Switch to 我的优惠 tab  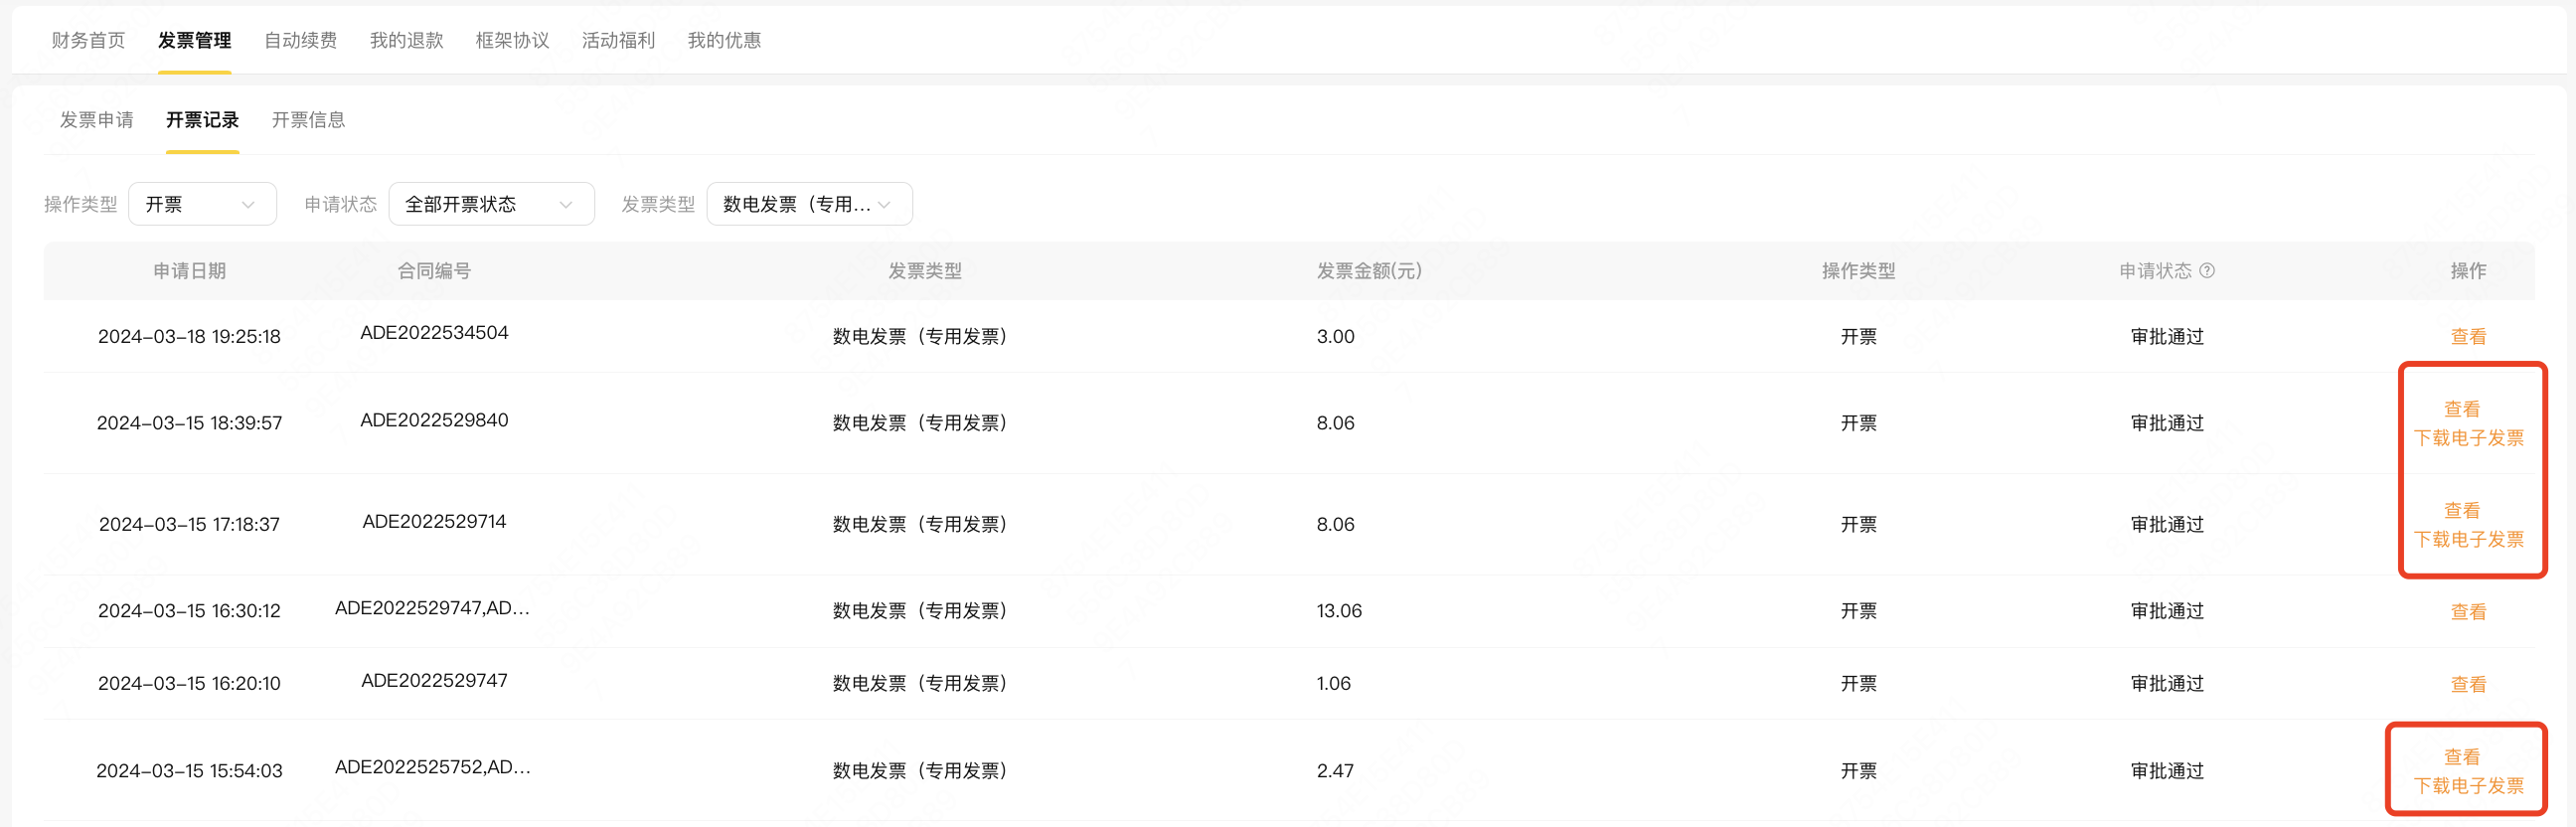(x=724, y=40)
